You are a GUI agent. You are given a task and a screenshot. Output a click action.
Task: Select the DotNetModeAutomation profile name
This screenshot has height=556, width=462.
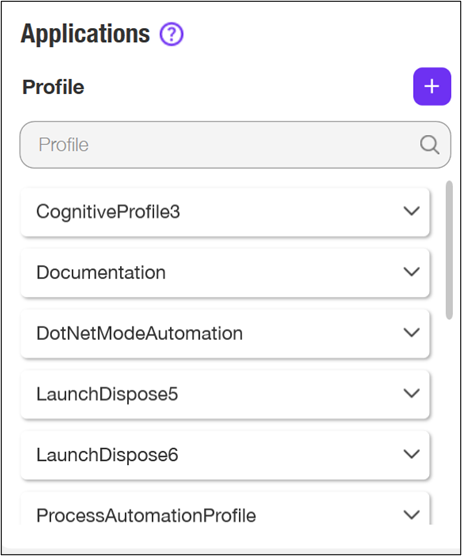[x=139, y=333]
